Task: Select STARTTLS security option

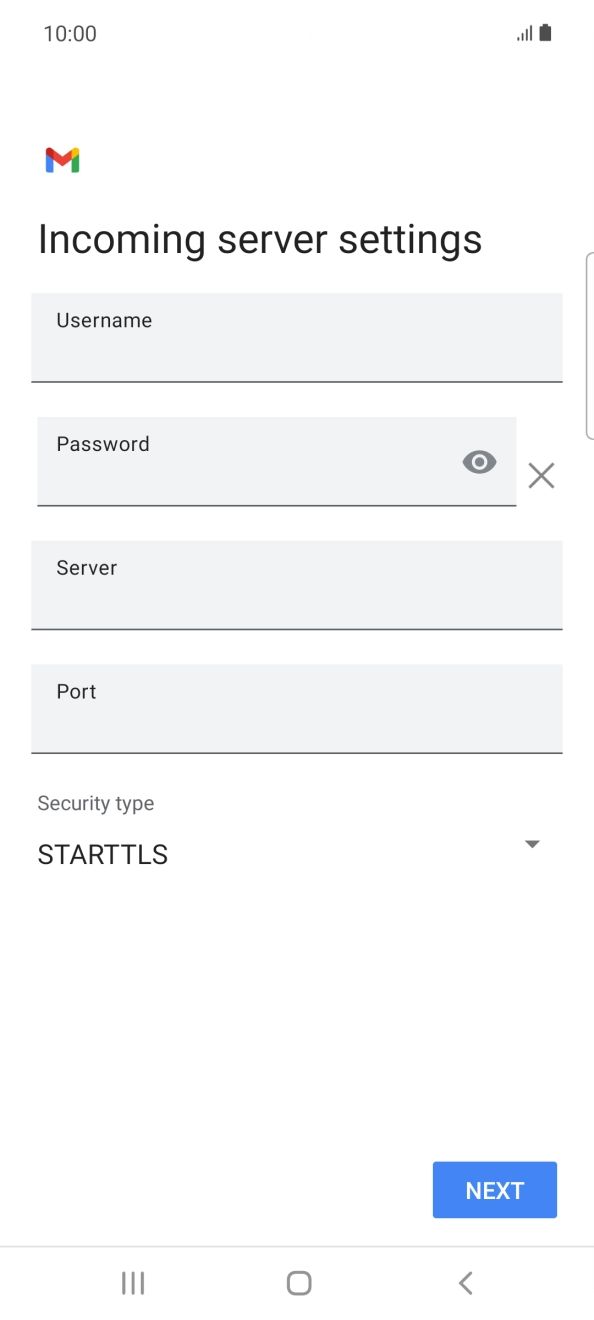Action: point(103,854)
